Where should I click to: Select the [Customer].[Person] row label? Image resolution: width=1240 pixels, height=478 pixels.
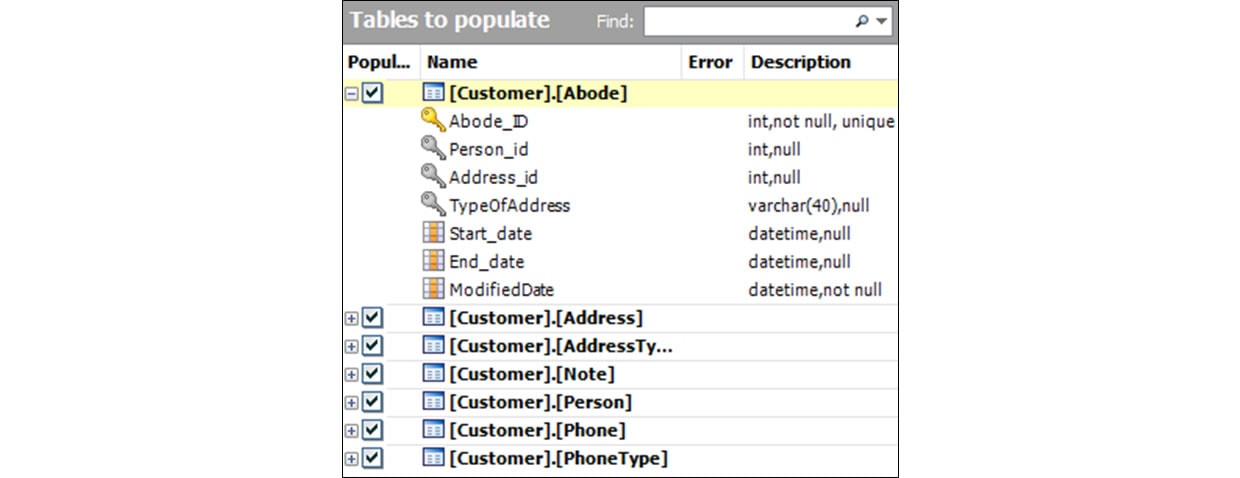tap(541, 402)
